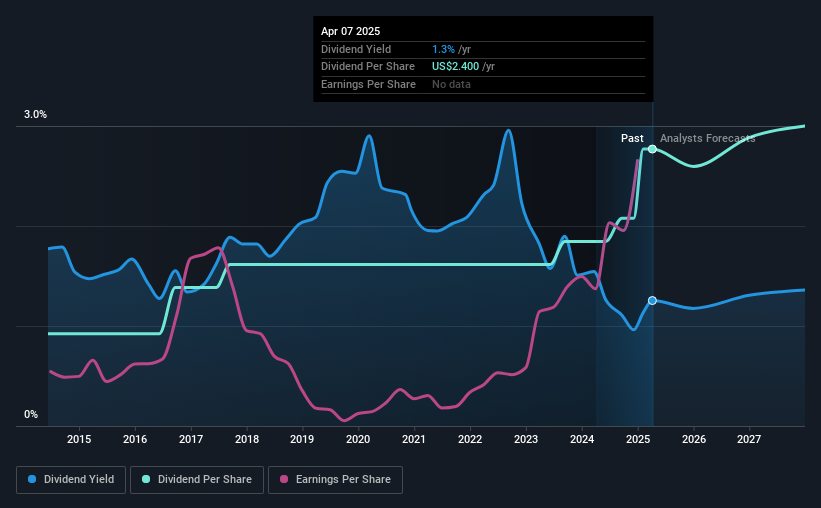Click the pink Earnings Per Share legend dot
The width and height of the screenshot is (821, 508).
tap(284, 479)
